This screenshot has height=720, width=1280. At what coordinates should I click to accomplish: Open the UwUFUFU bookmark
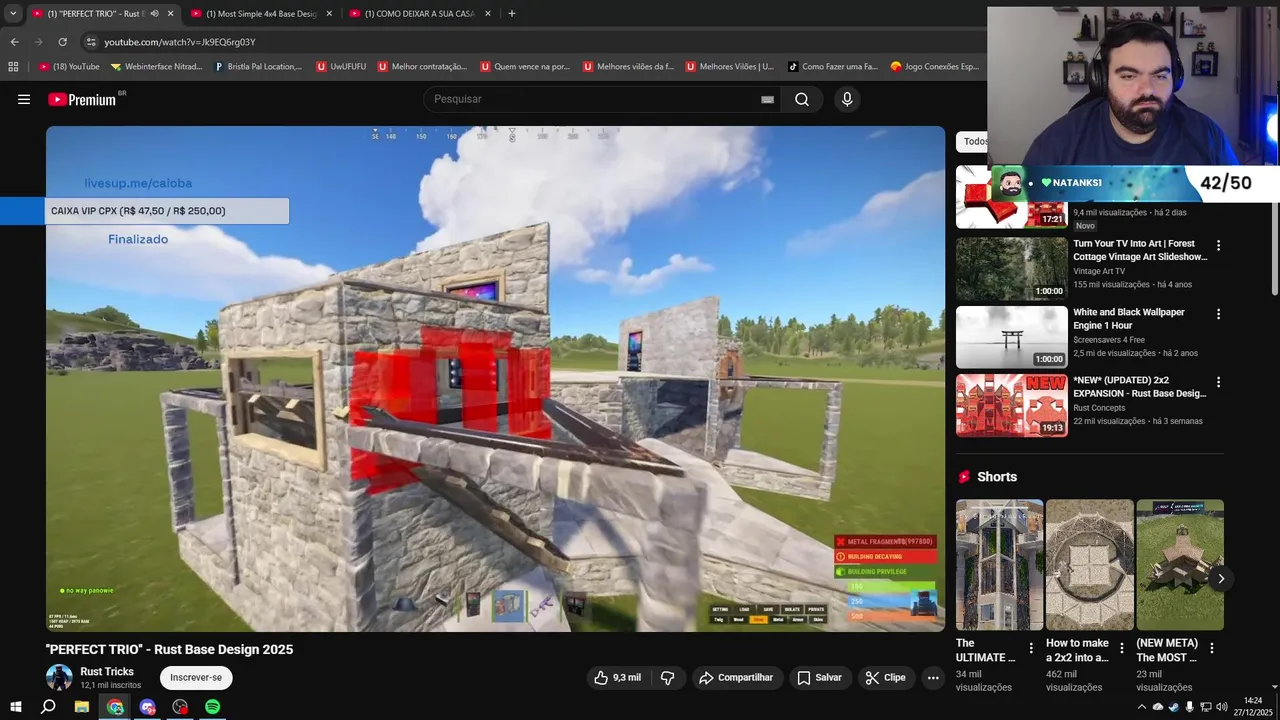tap(341, 67)
